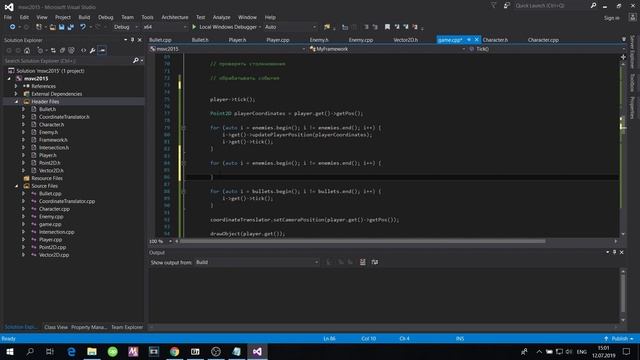Start debugging with the green play icon
640x360 pixels.
tap(194, 27)
